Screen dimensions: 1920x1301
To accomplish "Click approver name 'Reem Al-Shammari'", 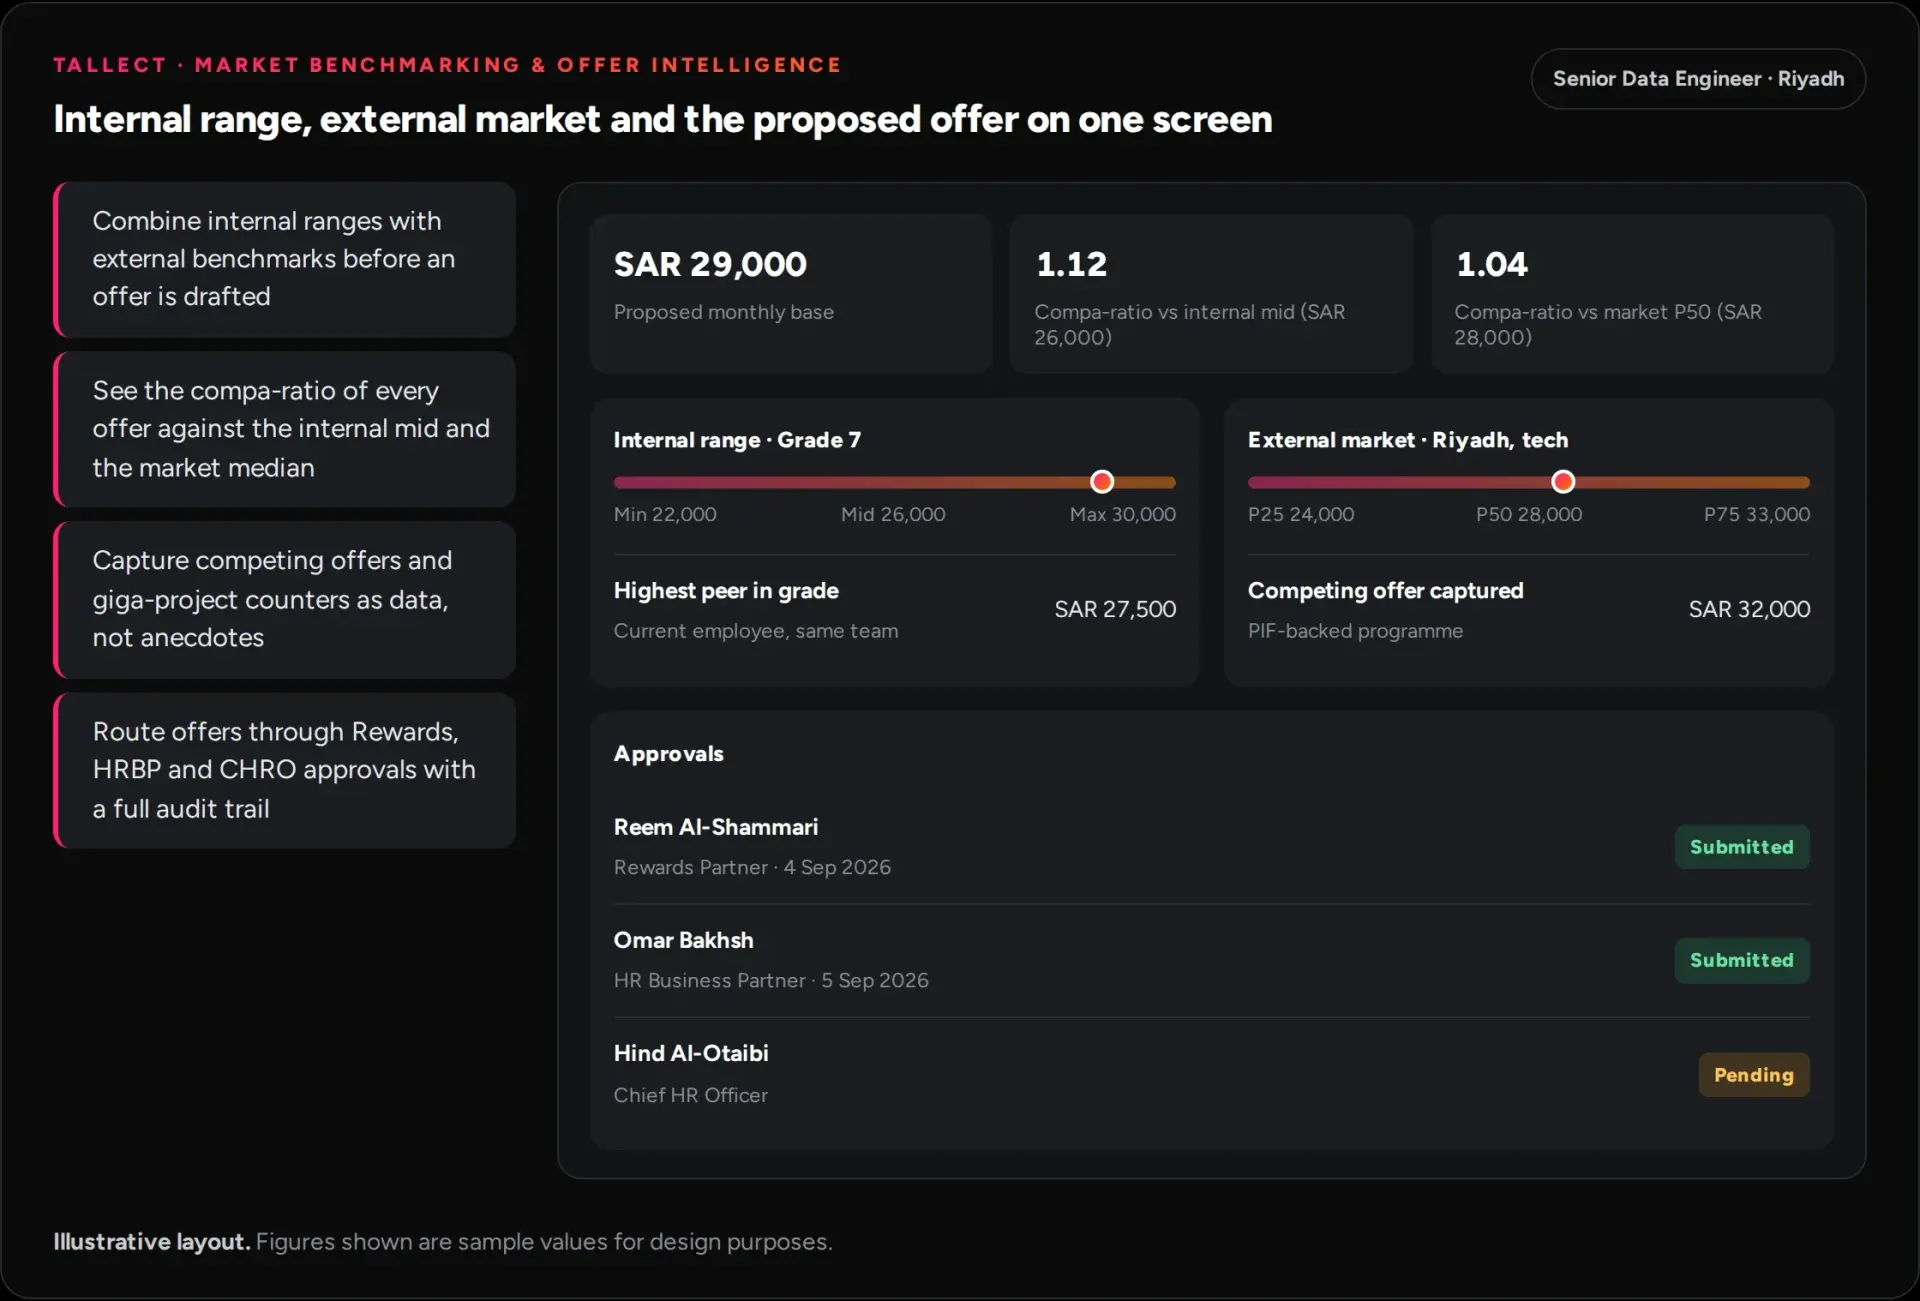I will pos(716,827).
